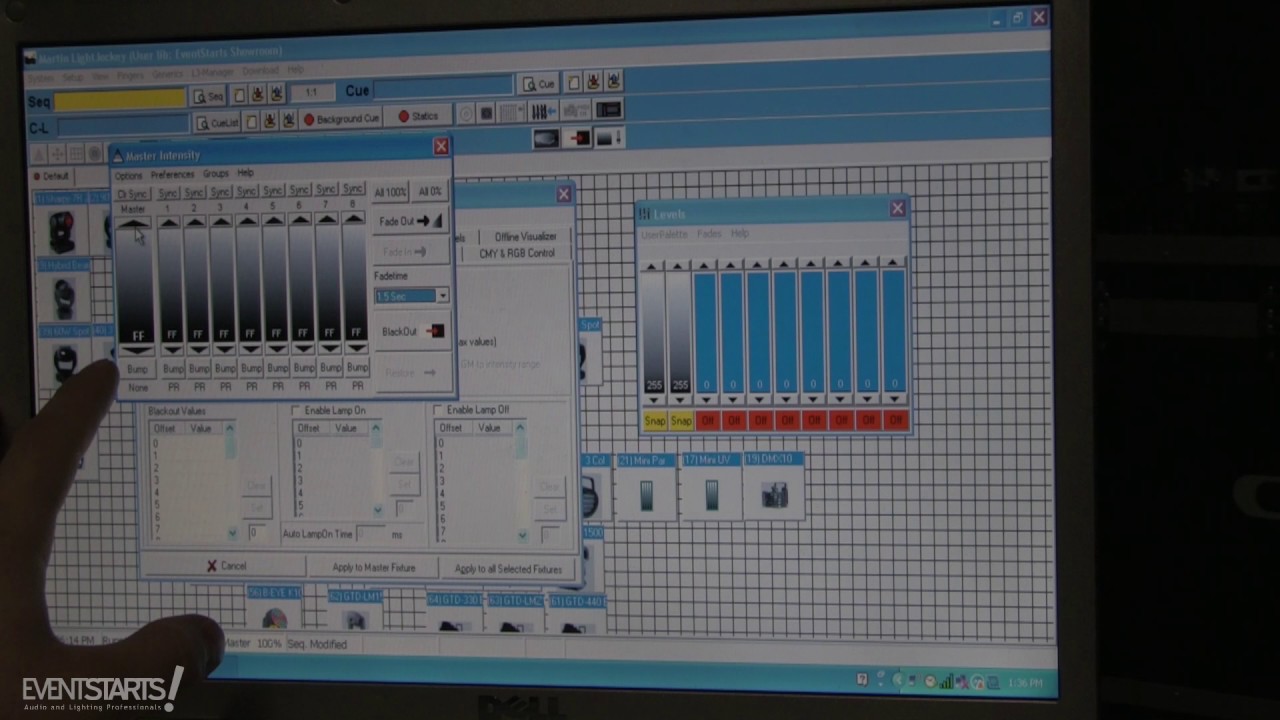The image size is (1280, 720).
Task: Toggle Sync button above submaster 4
Action: [246, 191]
